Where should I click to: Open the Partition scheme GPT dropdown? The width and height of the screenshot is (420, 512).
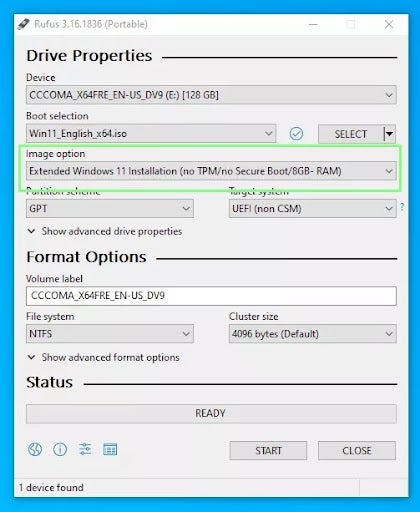pos(110,209)
